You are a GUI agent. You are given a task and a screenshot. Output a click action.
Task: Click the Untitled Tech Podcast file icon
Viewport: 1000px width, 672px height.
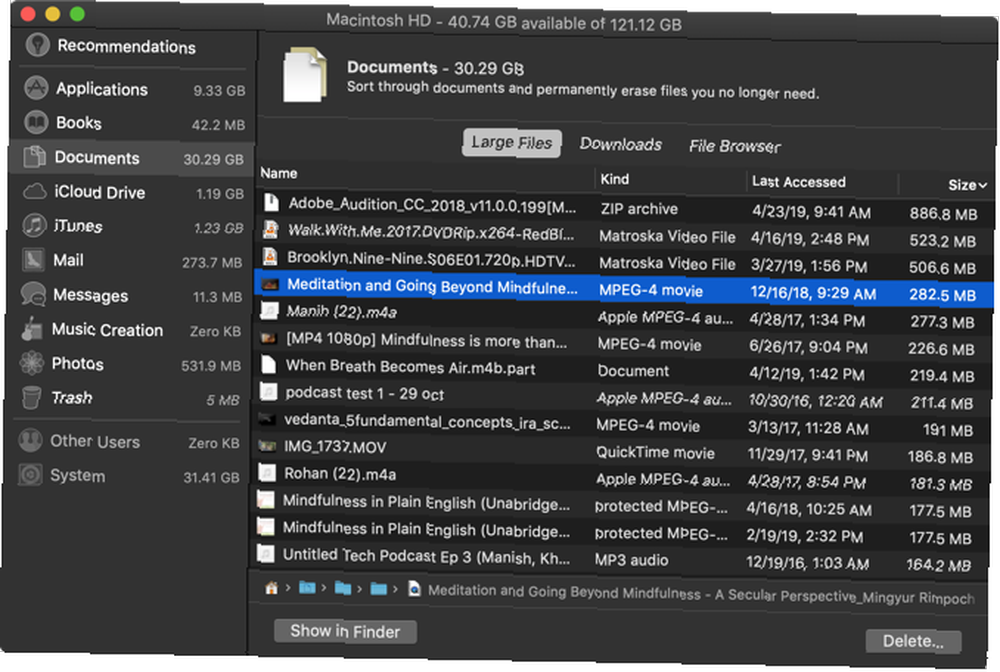265,553
